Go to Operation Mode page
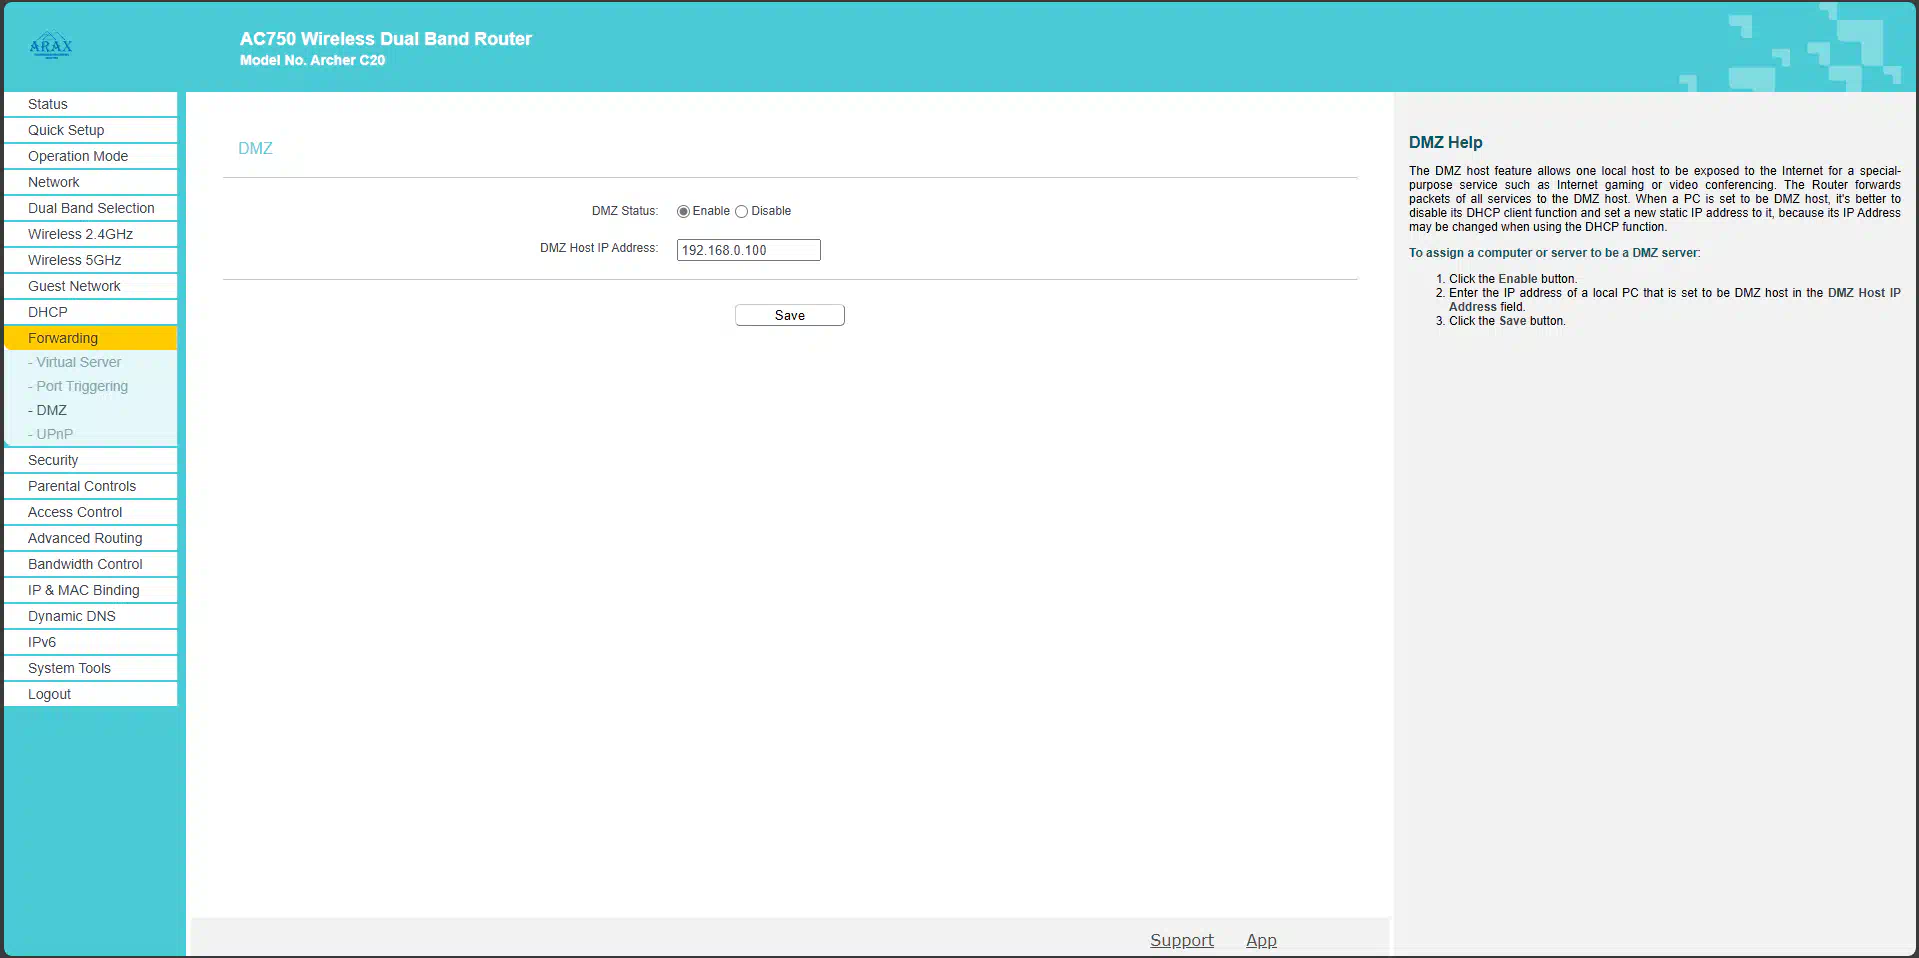1919x958 pixels. coord(91,156)
